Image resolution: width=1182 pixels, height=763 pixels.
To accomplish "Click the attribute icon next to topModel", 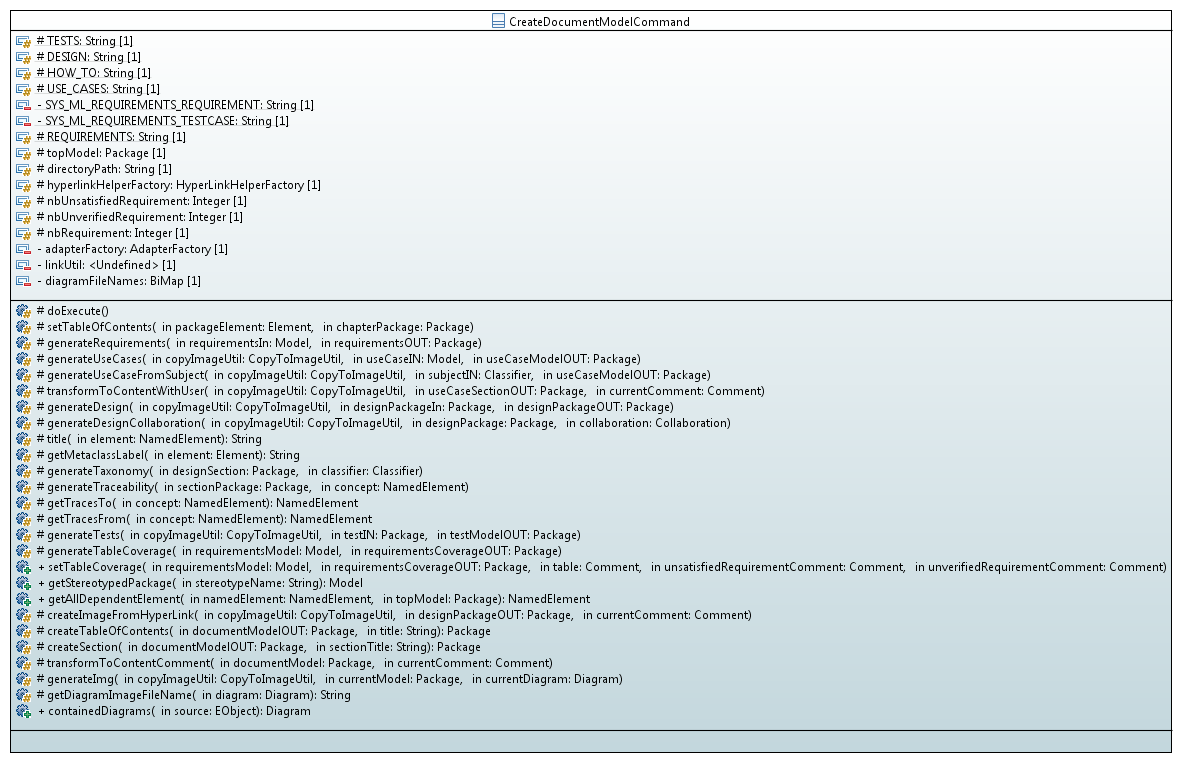I will coord(23,153).
